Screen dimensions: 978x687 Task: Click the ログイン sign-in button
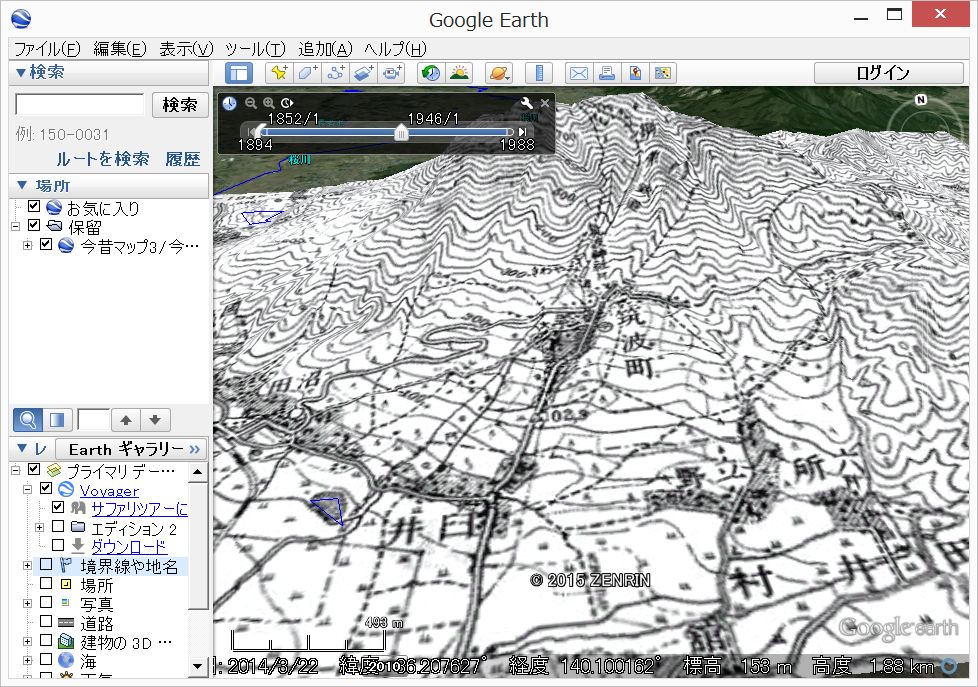[889, 74]
